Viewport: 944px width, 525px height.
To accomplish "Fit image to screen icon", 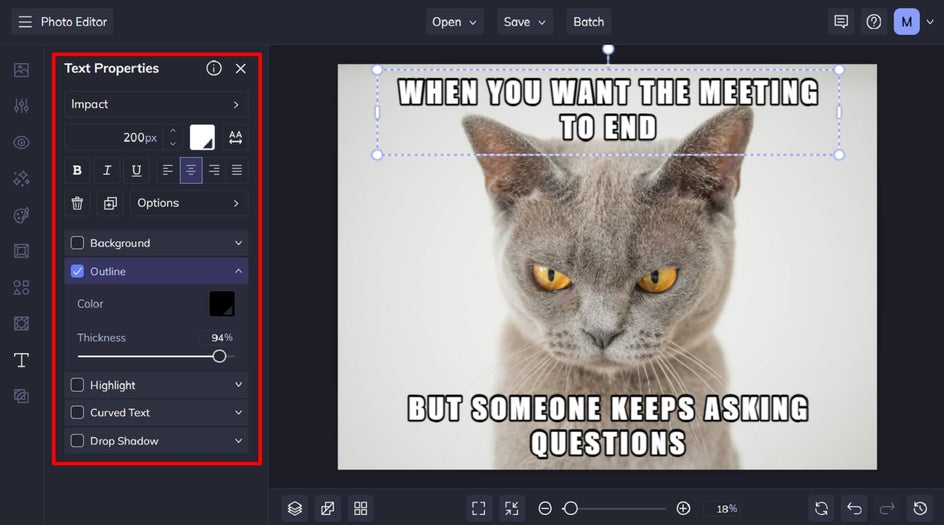I will (479, 509).
